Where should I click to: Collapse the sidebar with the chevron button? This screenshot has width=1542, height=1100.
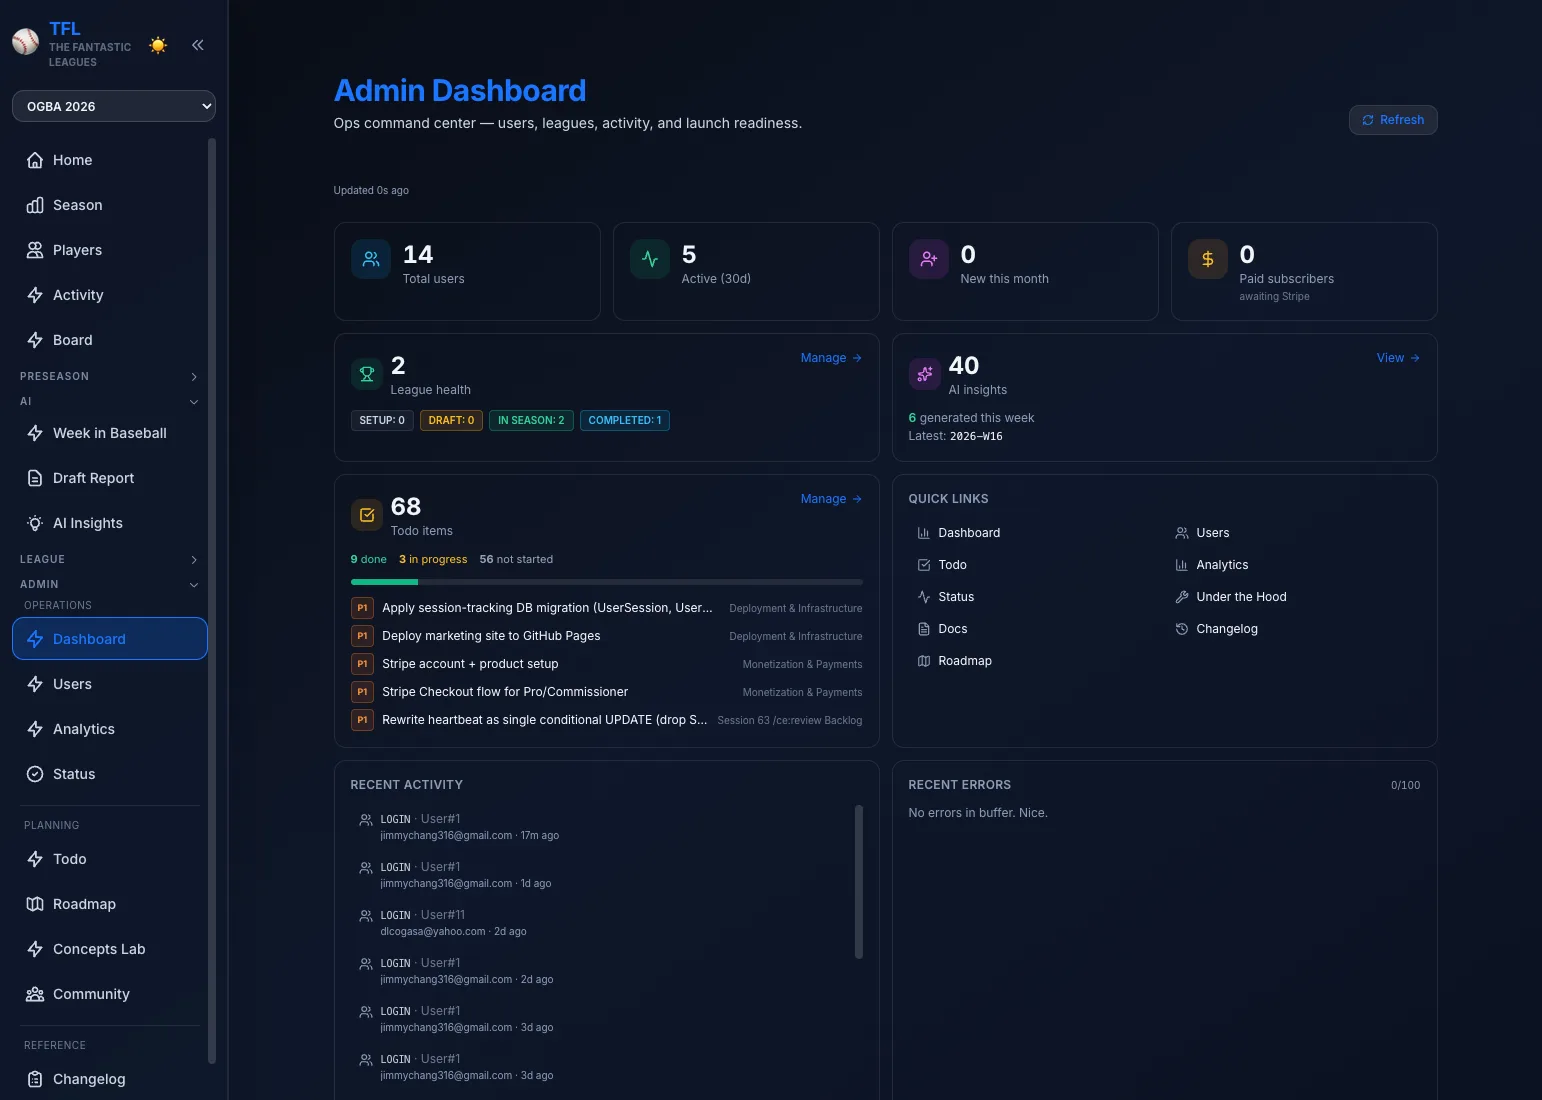[197, 45]
